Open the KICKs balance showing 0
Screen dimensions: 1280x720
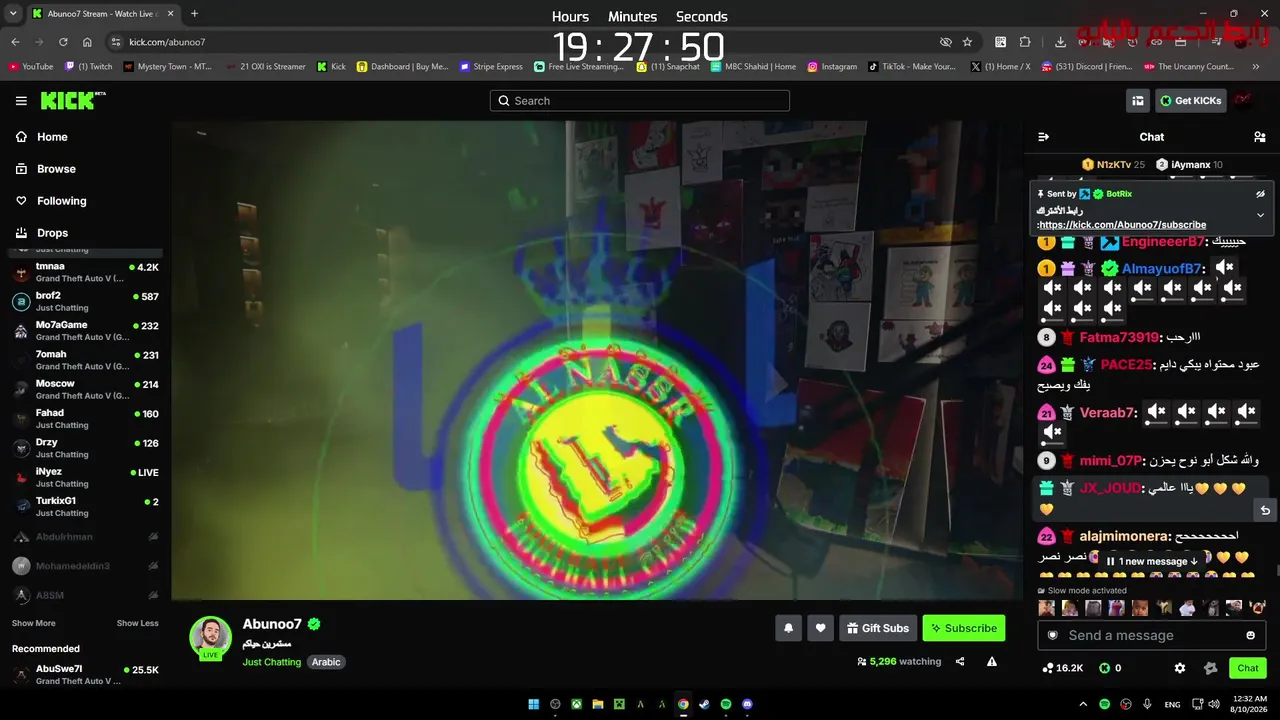pos(1110,668)
